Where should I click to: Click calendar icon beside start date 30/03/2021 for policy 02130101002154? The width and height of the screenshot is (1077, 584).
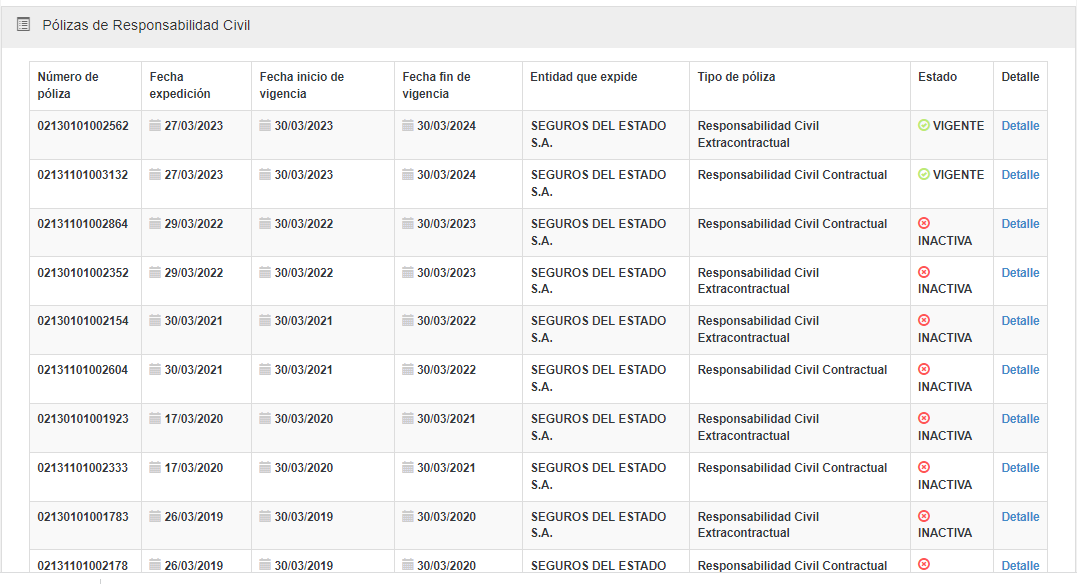click(265, 321)
